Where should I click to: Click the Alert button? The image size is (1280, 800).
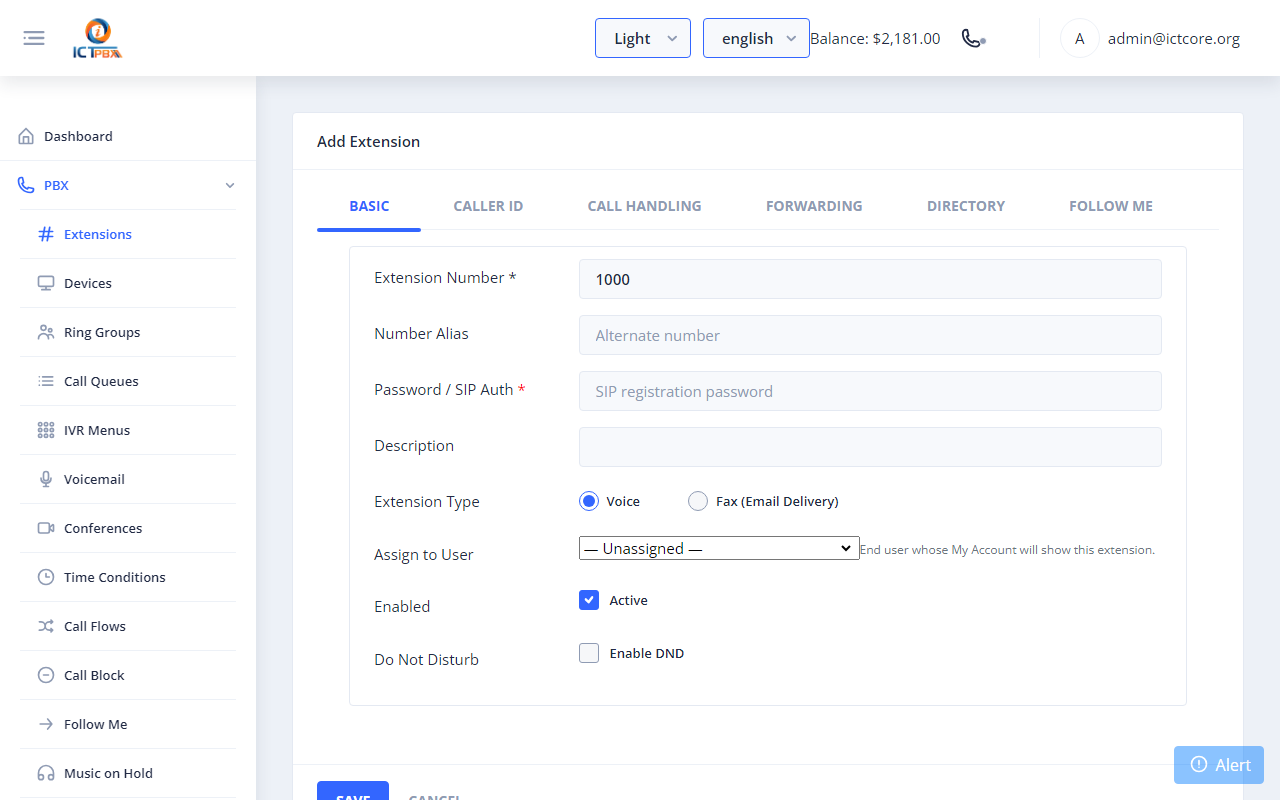tap(1219, 765)
